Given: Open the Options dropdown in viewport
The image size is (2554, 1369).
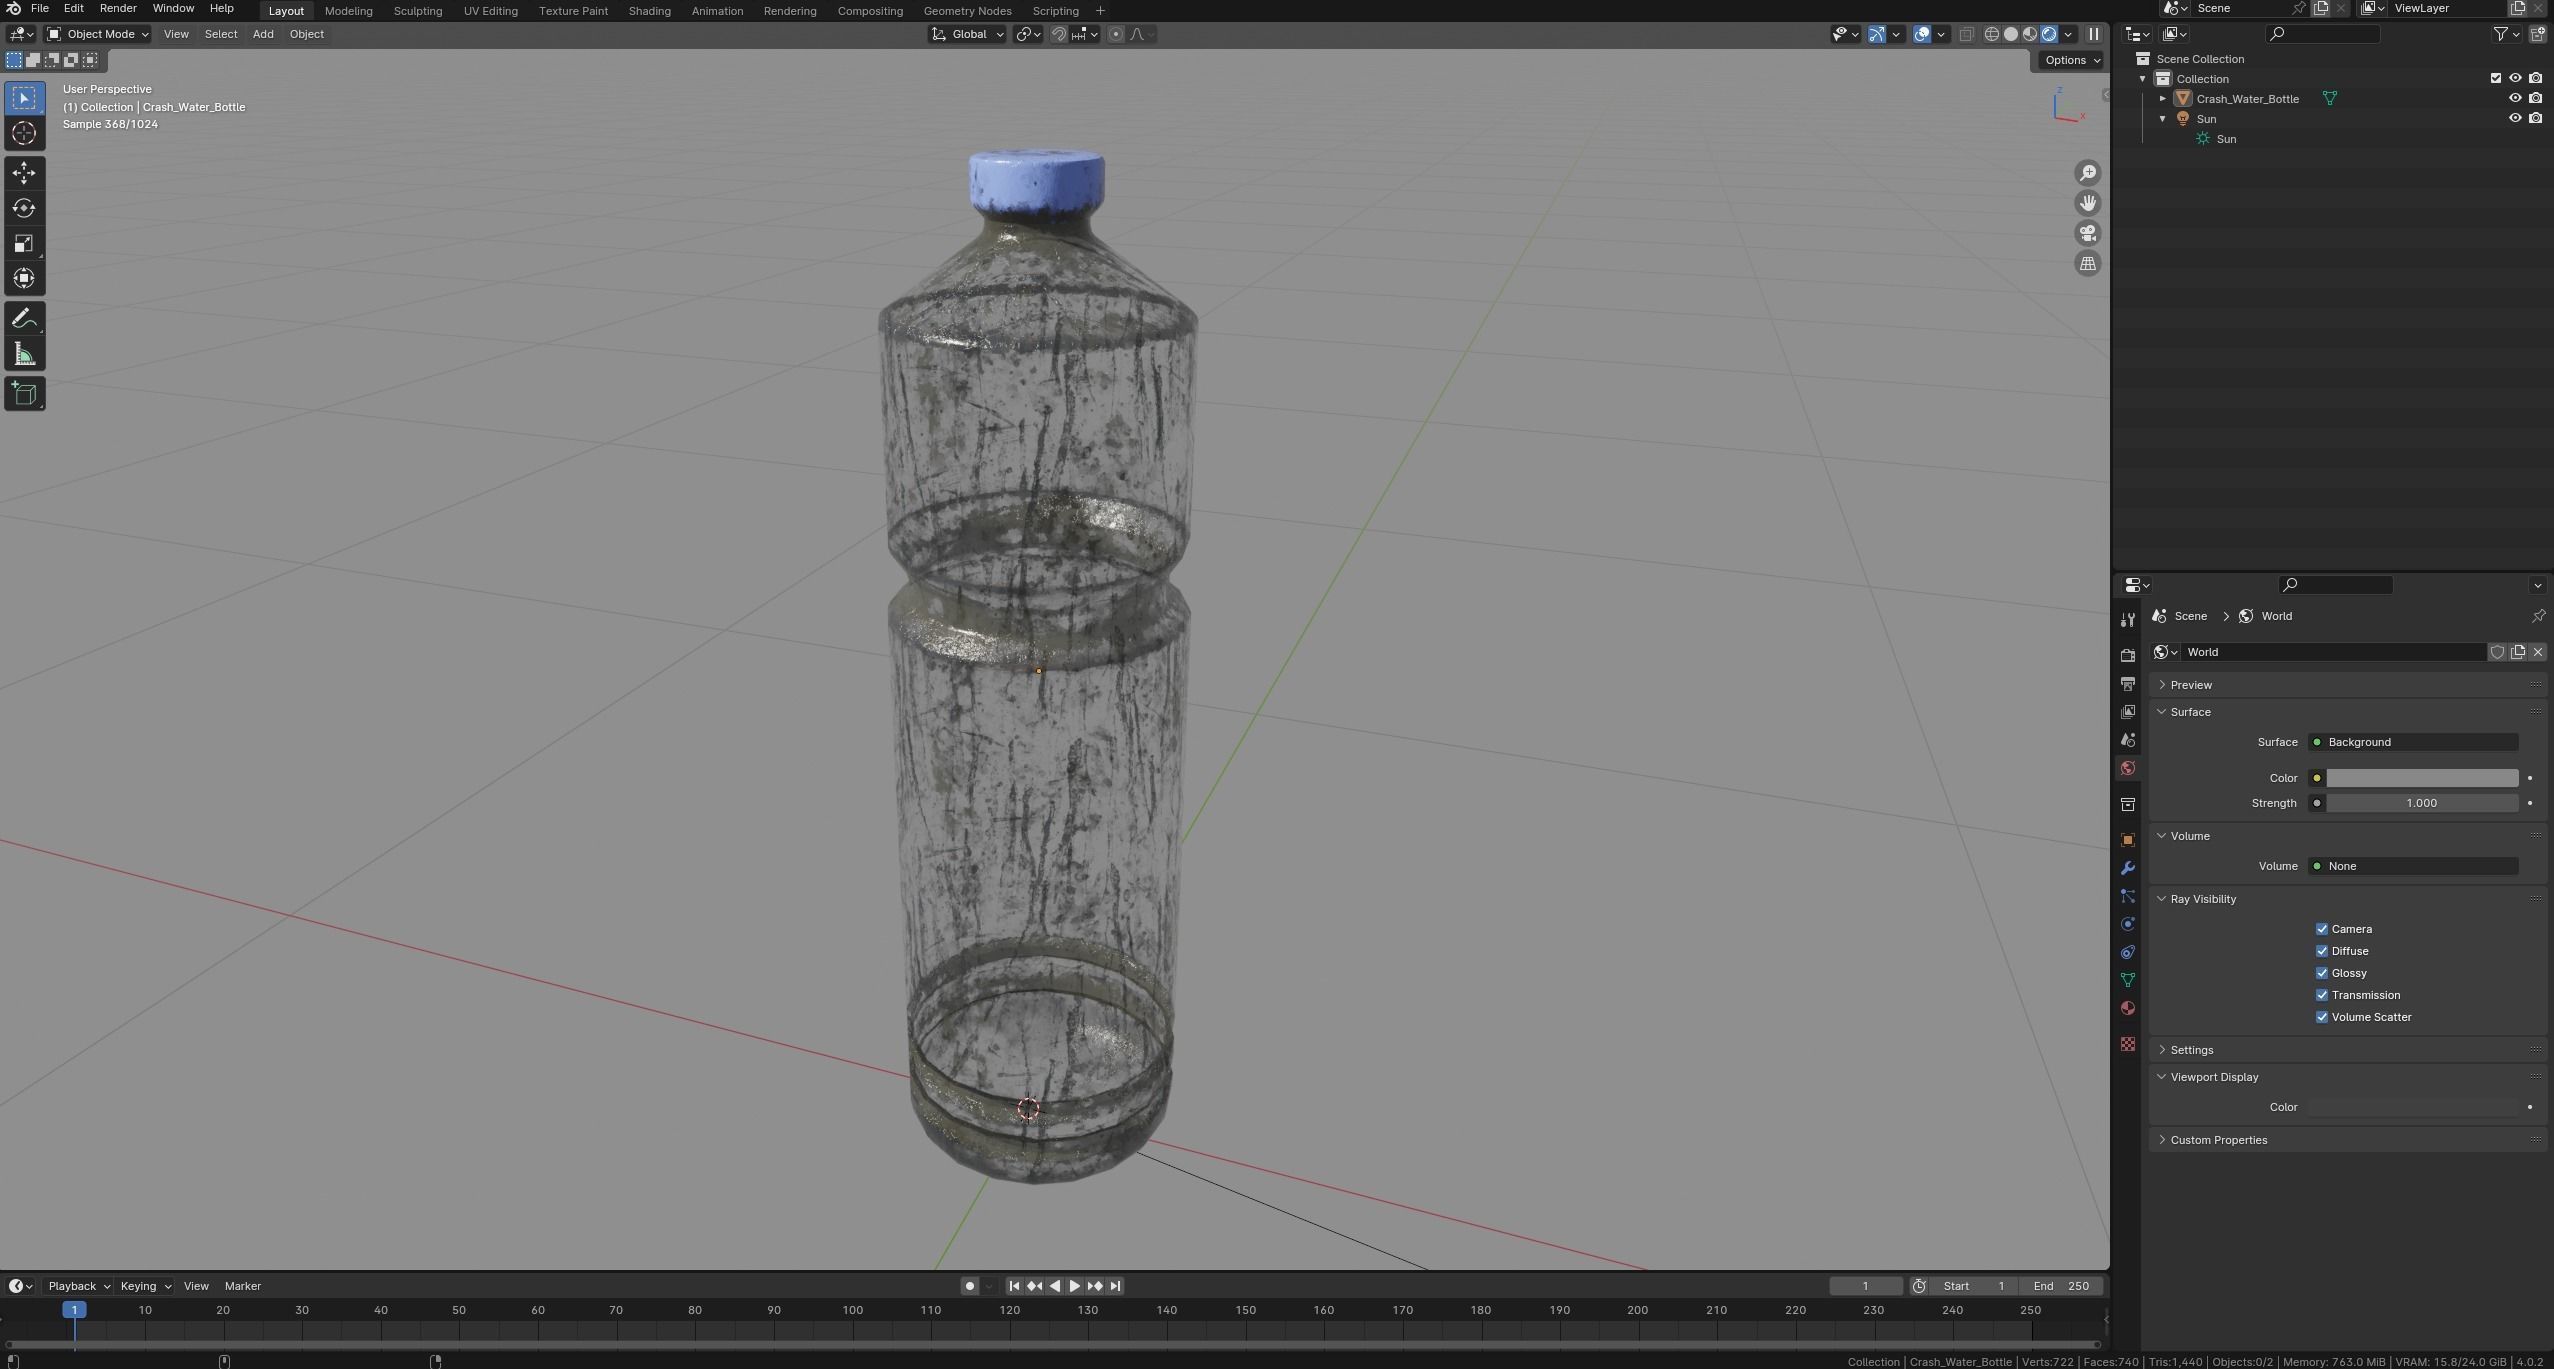Looking at the screenshot, I should (2071, 60).
